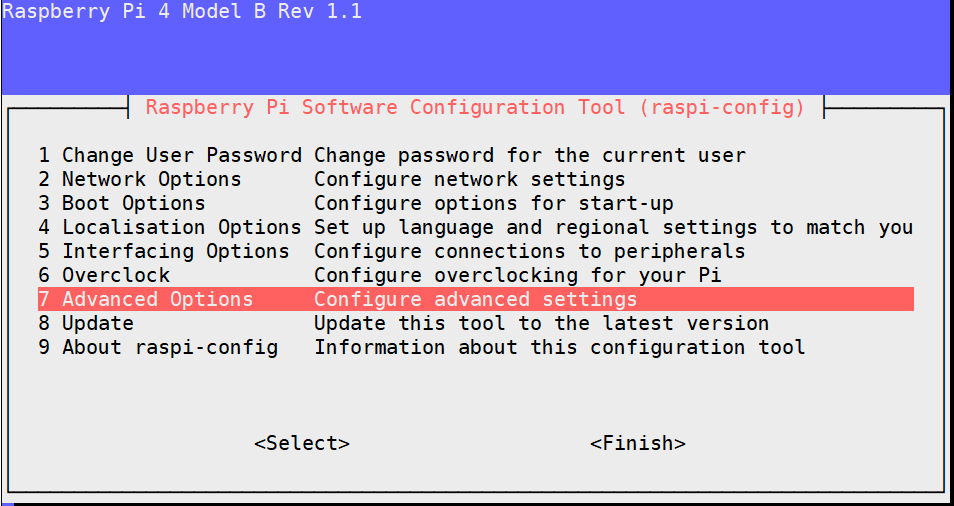This screenshot has height=506, width=954.
Task: Click the 'Configure overclocking for your Pi' text
Action: [518, 275]
